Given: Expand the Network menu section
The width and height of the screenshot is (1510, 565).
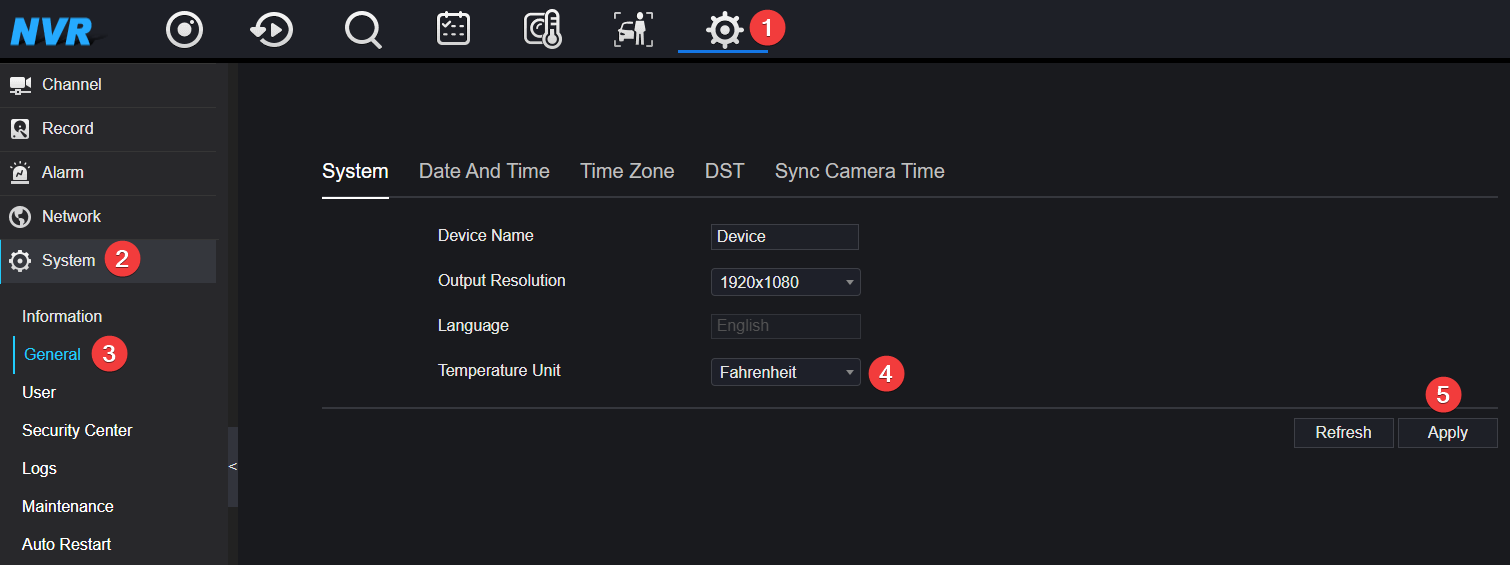Looking at the screenshot, I should point(108,217).
